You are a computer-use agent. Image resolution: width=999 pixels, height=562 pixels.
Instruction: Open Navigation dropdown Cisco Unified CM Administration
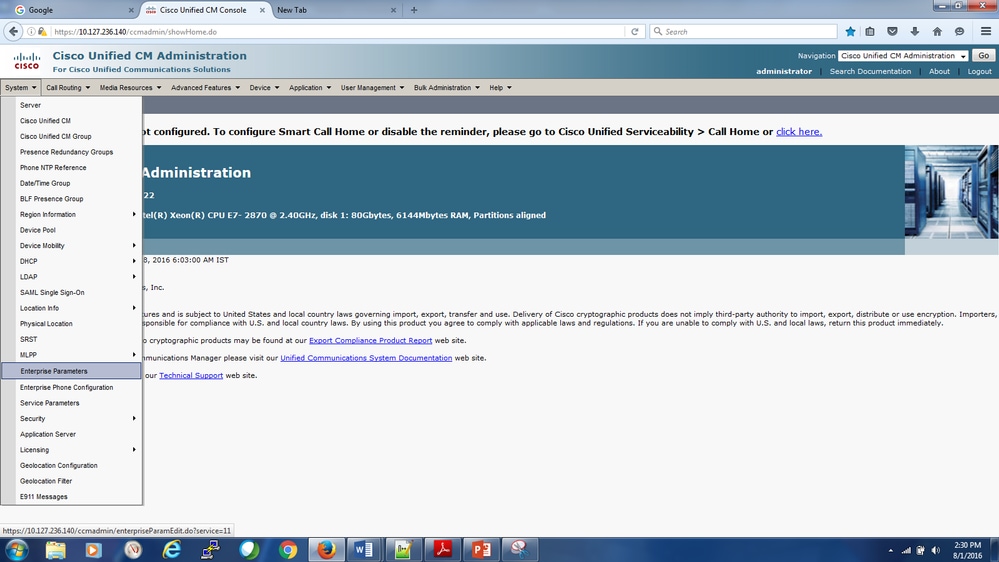pyautogui.click(x=903, y=56)
